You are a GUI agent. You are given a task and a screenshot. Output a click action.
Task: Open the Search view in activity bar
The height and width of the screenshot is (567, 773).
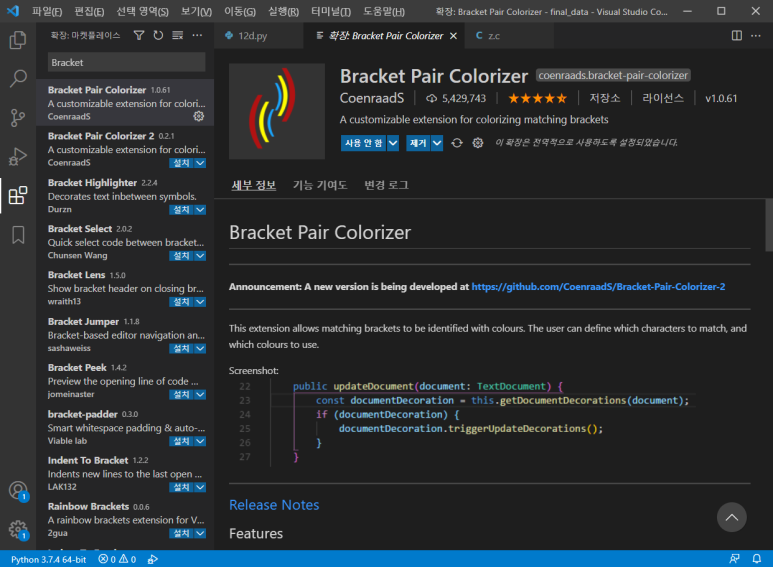tap(18, 78)
